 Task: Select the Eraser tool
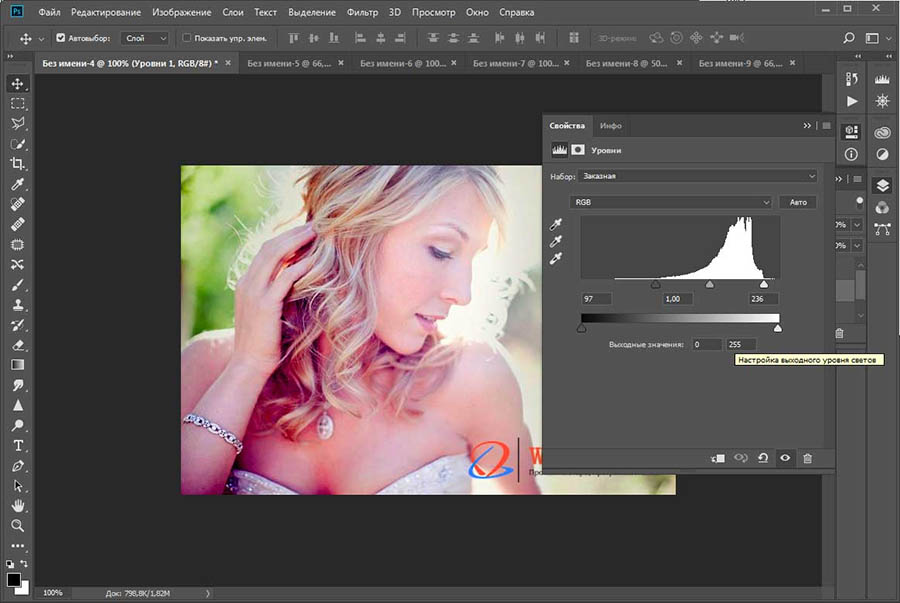click(x=18, y=345)
